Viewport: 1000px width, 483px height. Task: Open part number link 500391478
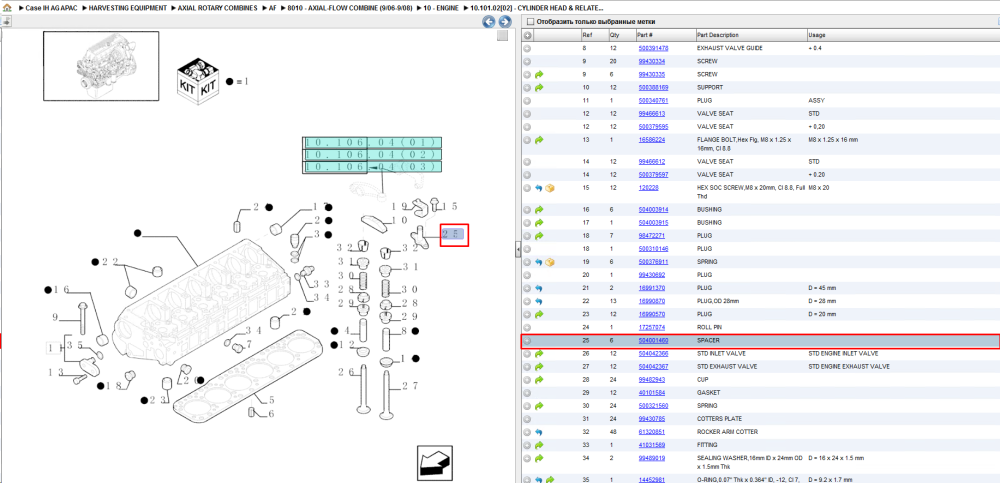click(653, 48)
